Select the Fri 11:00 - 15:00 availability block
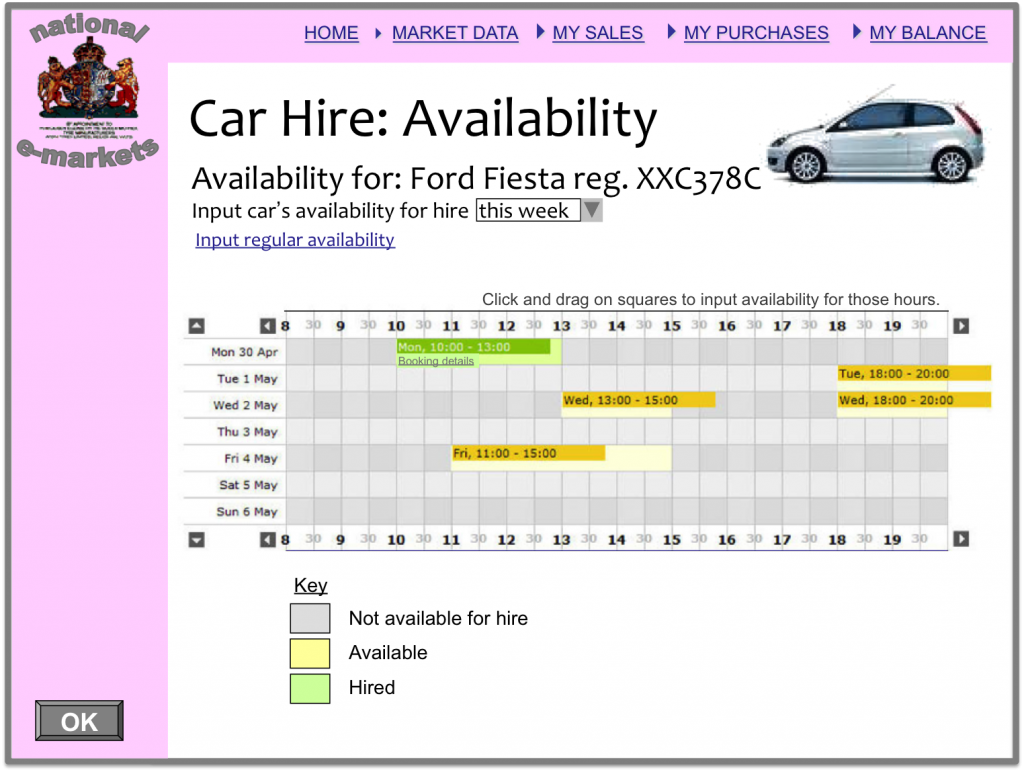The image size is (1024, 772). (528, 454)
